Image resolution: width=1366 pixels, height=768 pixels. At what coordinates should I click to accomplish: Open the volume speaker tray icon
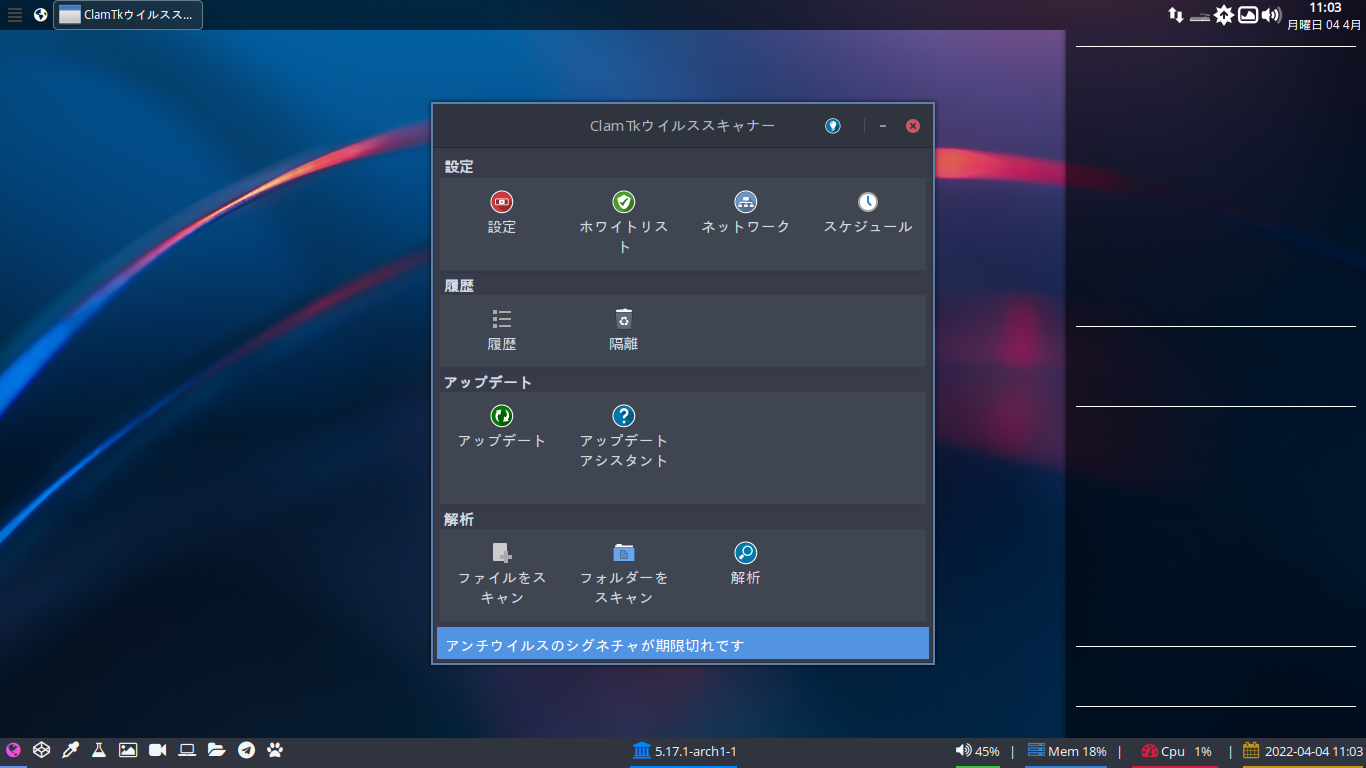point(1271,15)
